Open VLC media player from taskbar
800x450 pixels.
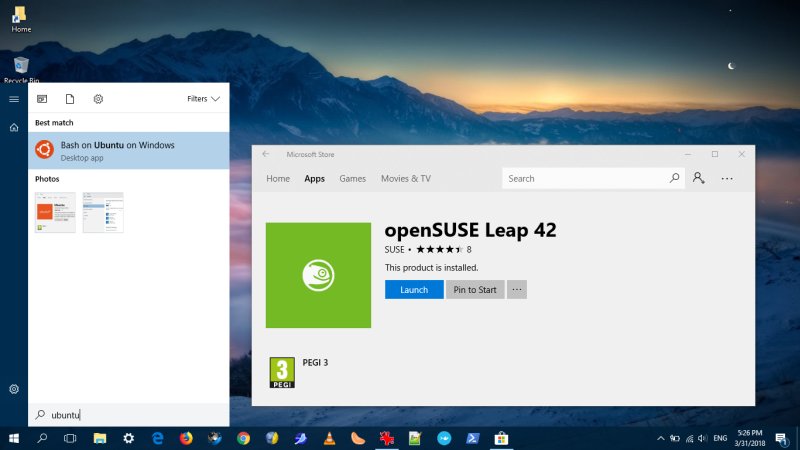point(330,438)
